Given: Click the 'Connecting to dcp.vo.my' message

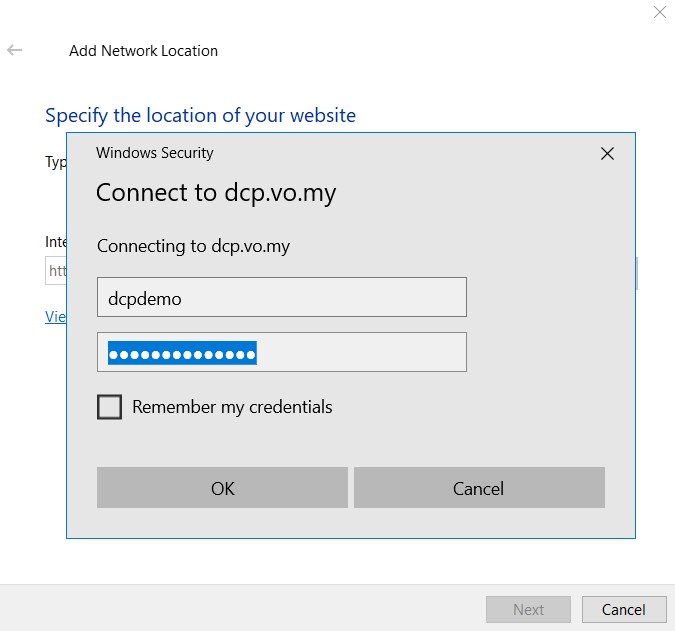Looking at the screenshot, I should pos(193,246).
